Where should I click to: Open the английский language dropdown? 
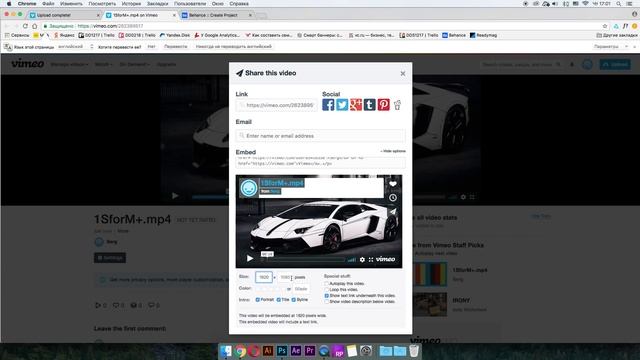point(76,47)
